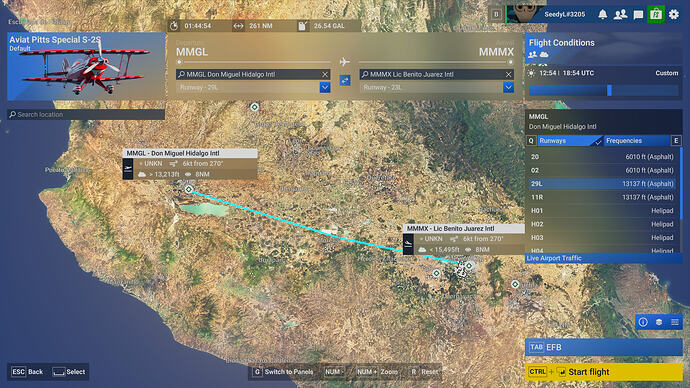Switch to the Frequencies tab
The width and height of the screenshot is (690, 388).
point(637,141)
